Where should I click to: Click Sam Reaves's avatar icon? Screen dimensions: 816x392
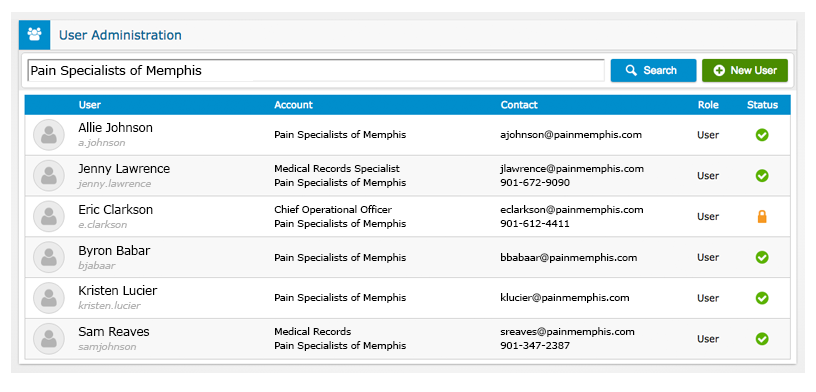[x=49, y=339]
